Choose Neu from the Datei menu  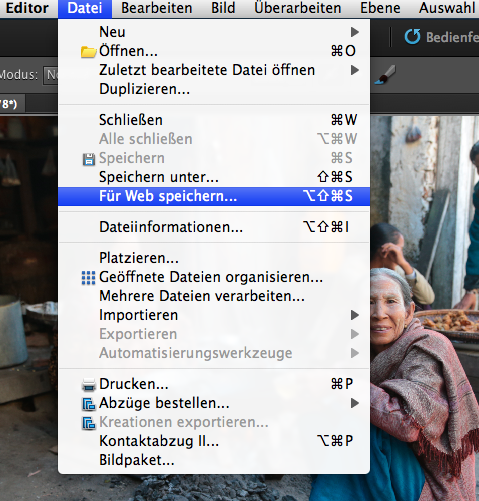click(214, 32)
